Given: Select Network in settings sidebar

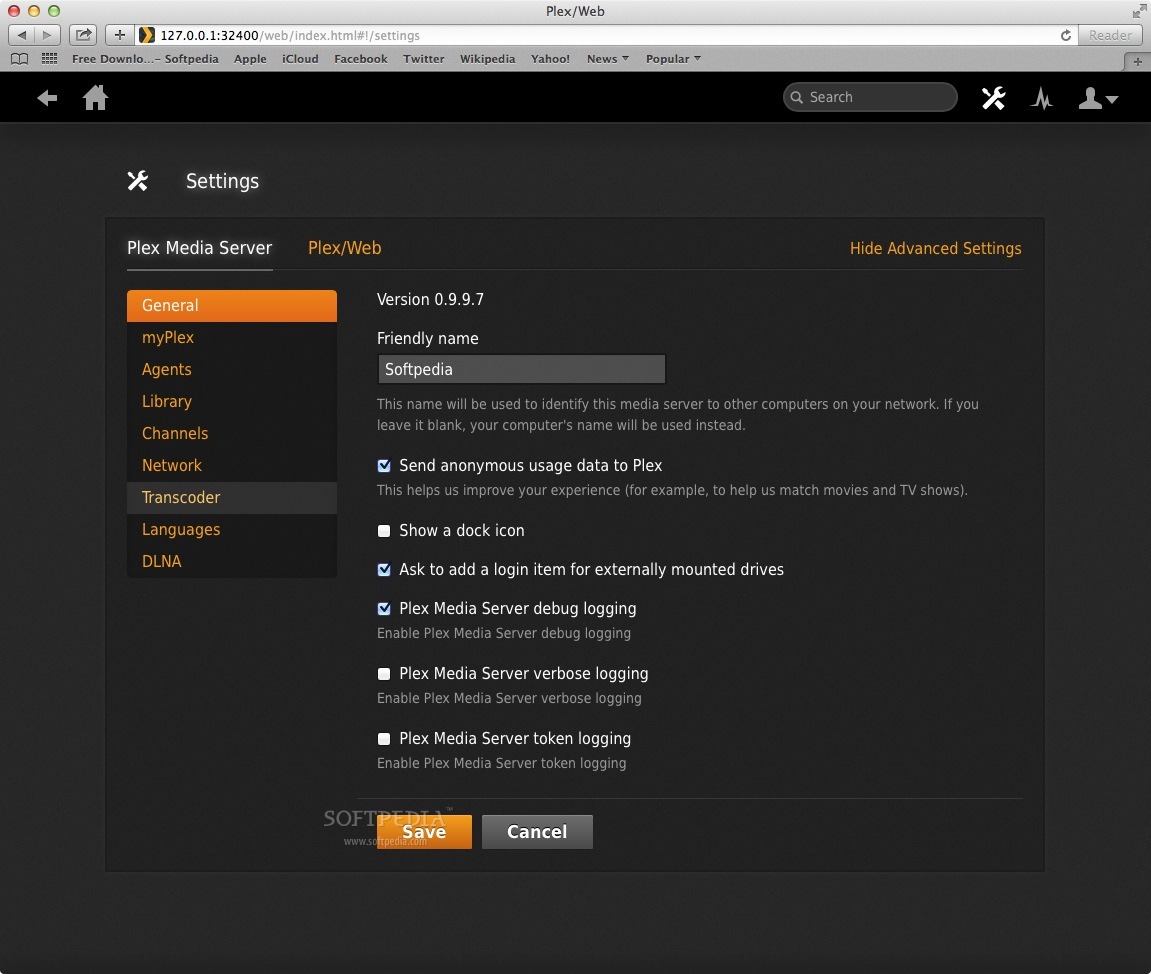Looking at the screenshot, I should (232, 465).
